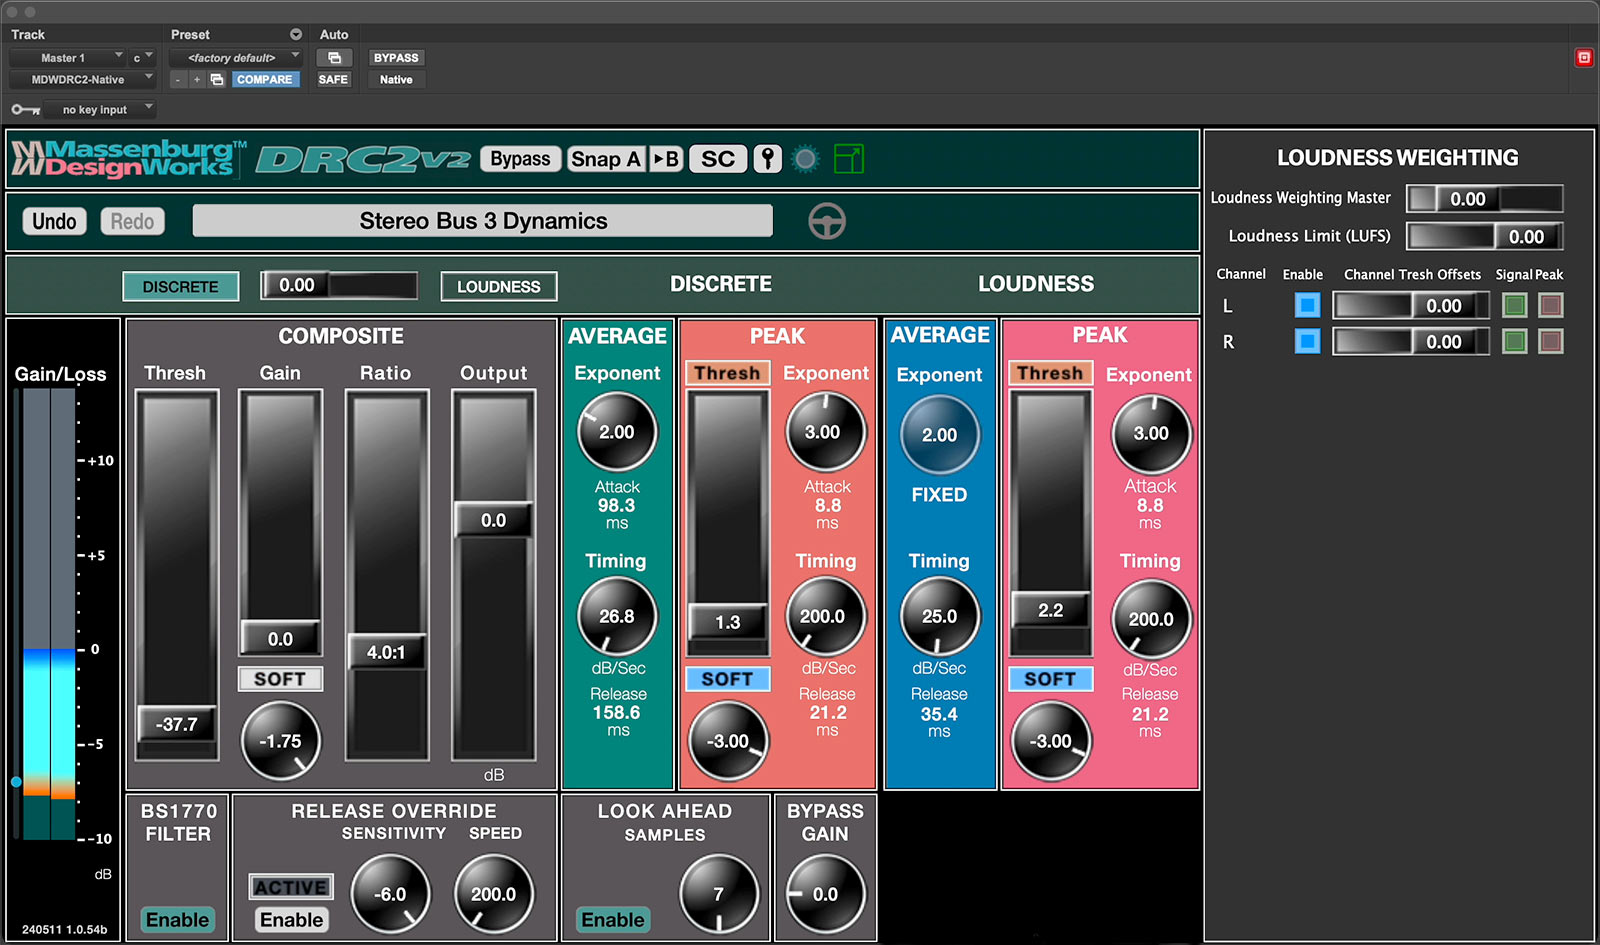The width and height of the screenshot is (1600, 945).
Task: Click the red target button at top right
Action: click(x=1583, y=58)
